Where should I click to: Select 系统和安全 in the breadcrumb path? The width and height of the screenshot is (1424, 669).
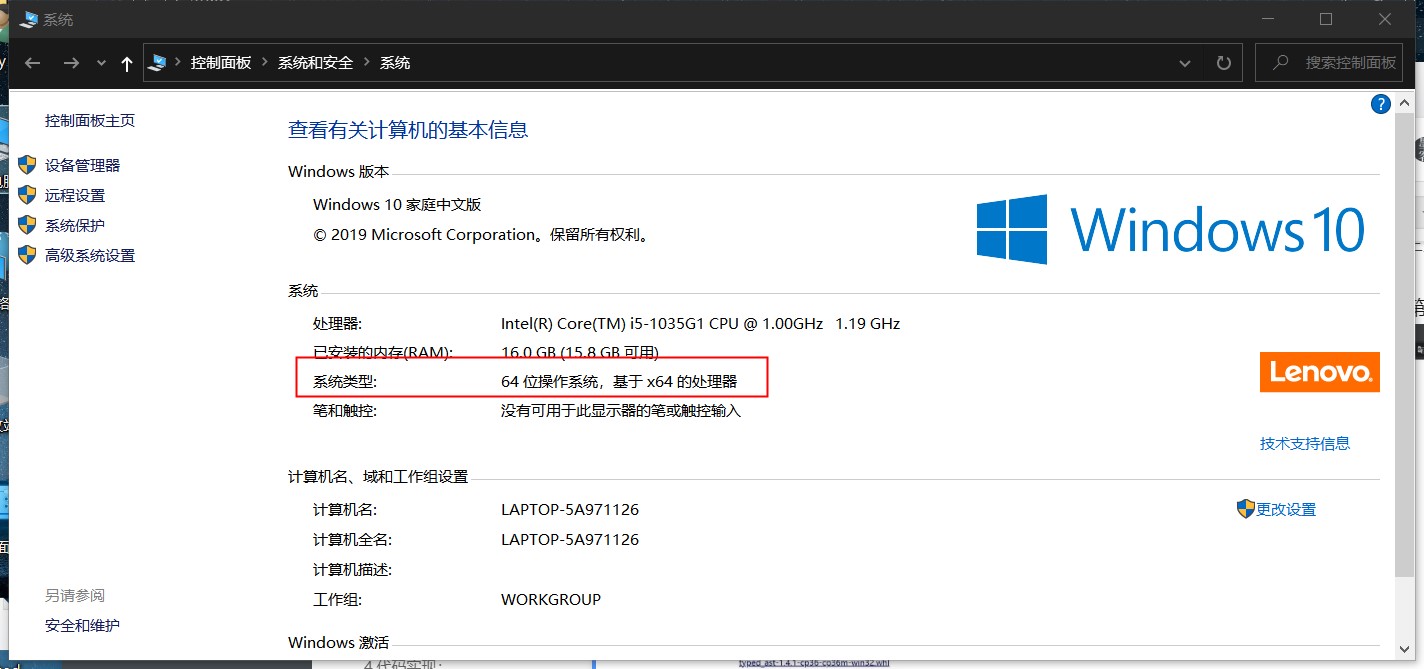[x=315, y=62]
